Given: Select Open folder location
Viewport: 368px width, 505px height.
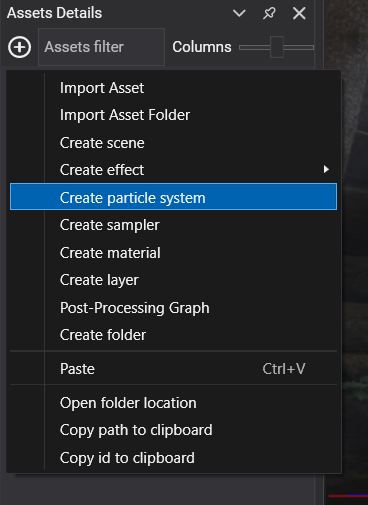Looking at the screenshot, I should 173,403.
